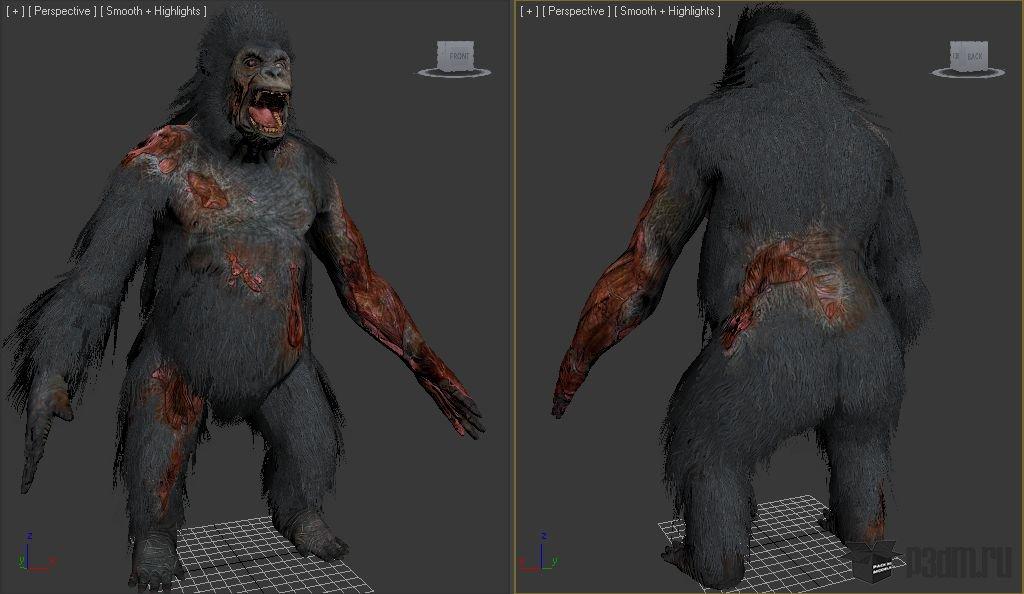The height and width of the screenshot is (594, 1024).
Task: Click the home grid under the gorilla in the left viewport
Action: pos(261,555)
